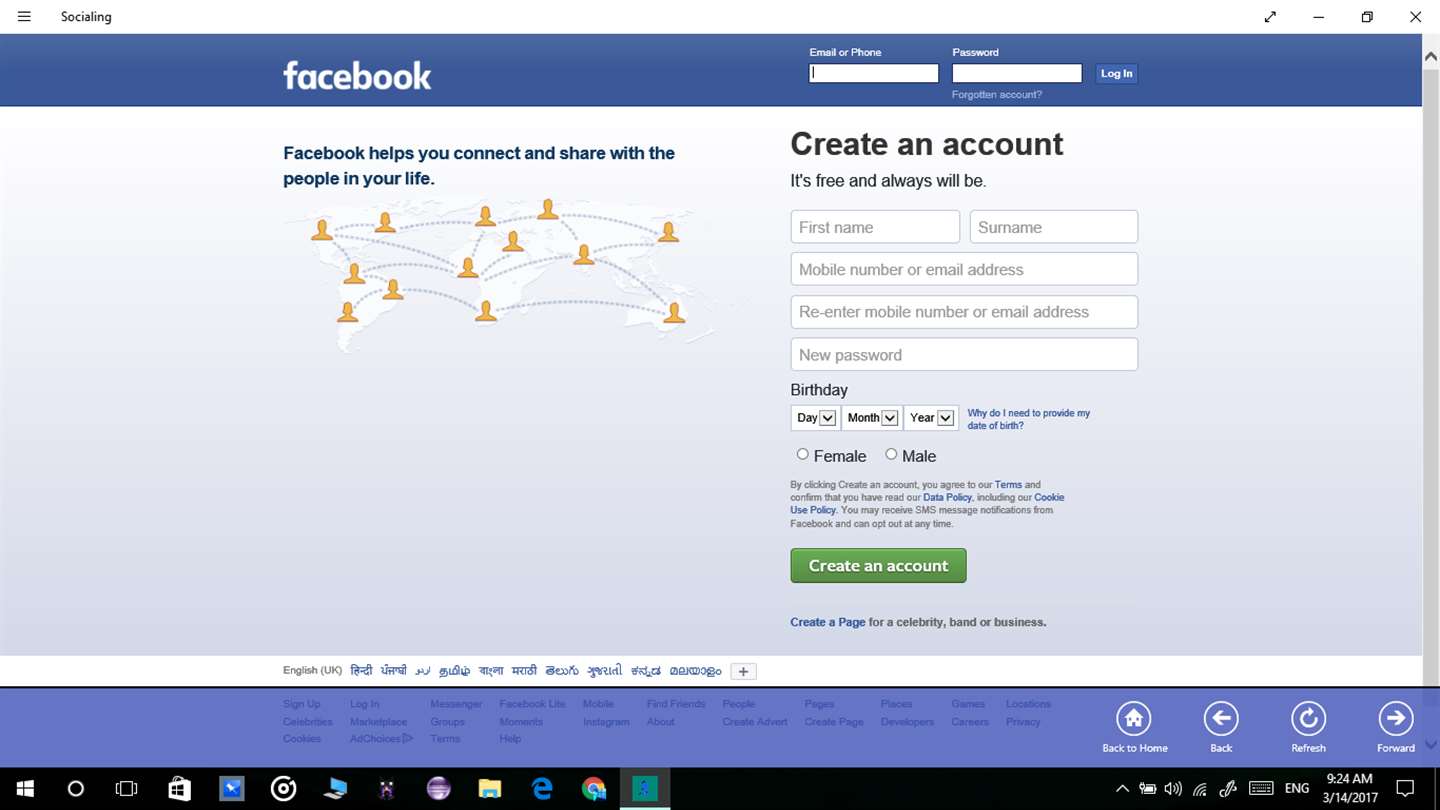The width and height of the screenshot is (1440, 810).
Task: Click the Surname field
Action: tap(1054, 227)
